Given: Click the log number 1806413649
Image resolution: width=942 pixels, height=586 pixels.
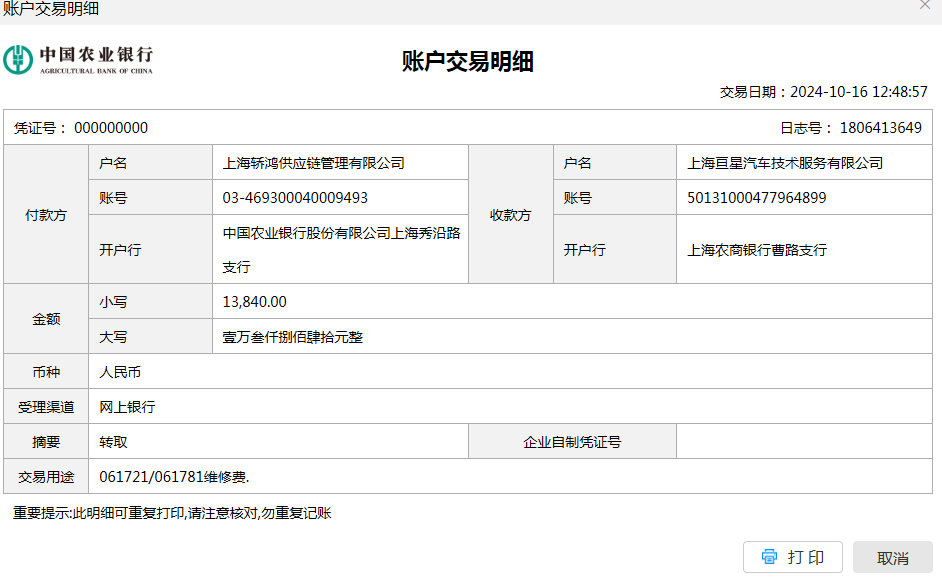Looking at the screenshot, I should coord(880,128).
